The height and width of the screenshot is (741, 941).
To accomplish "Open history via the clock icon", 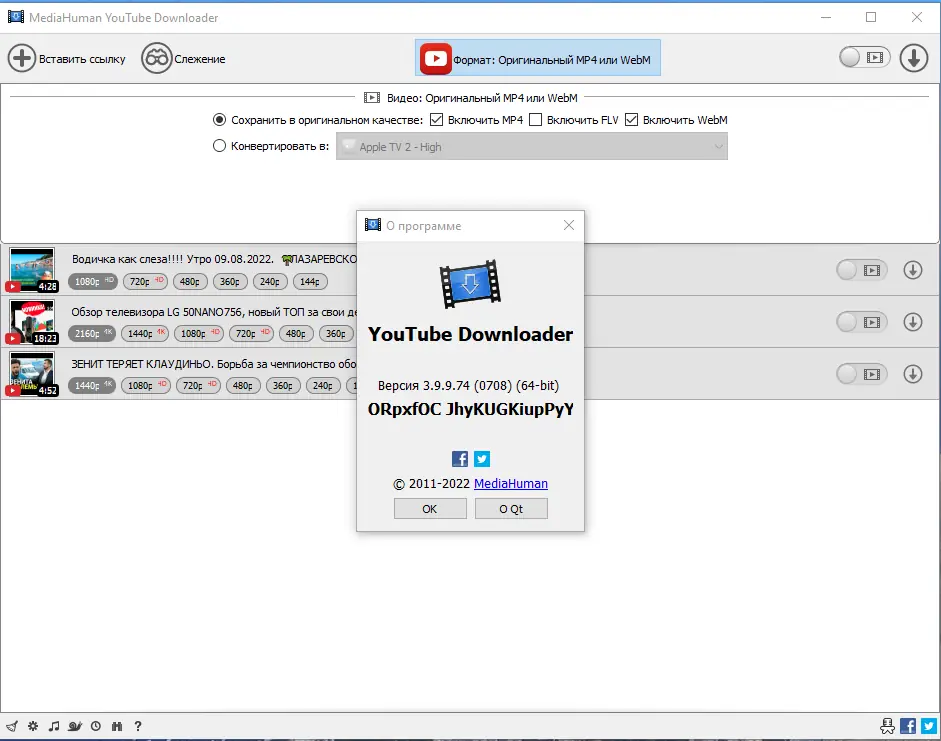I will [95, 726].
